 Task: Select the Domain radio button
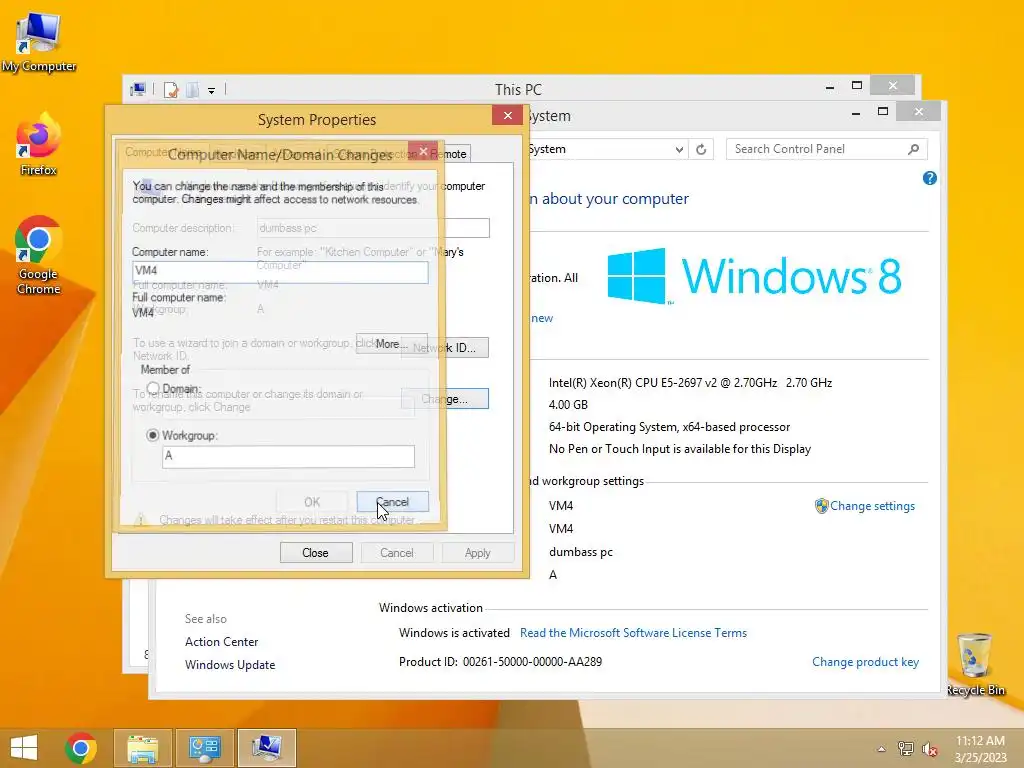153,389
